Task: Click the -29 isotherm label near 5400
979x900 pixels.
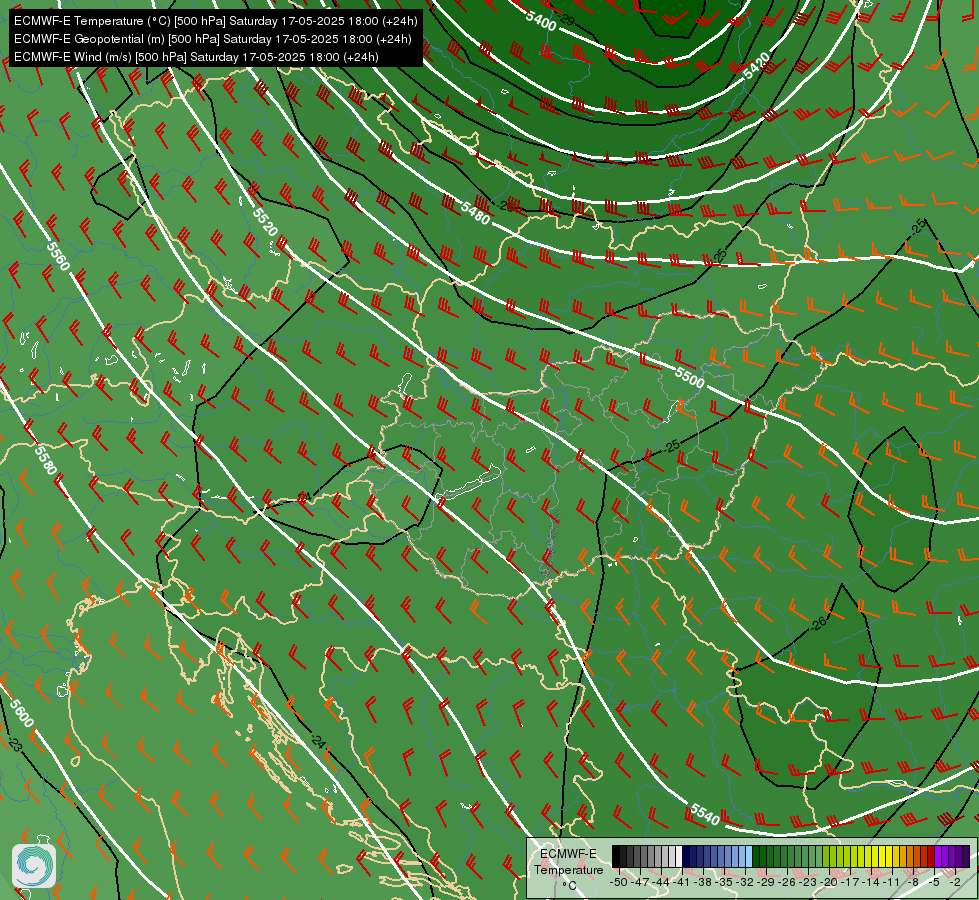Action: [566, 19]
